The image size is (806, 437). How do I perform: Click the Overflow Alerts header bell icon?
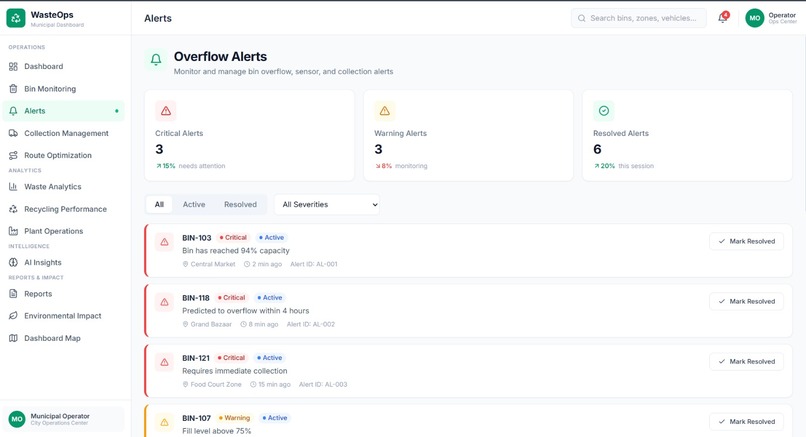(x=156, y=60)
